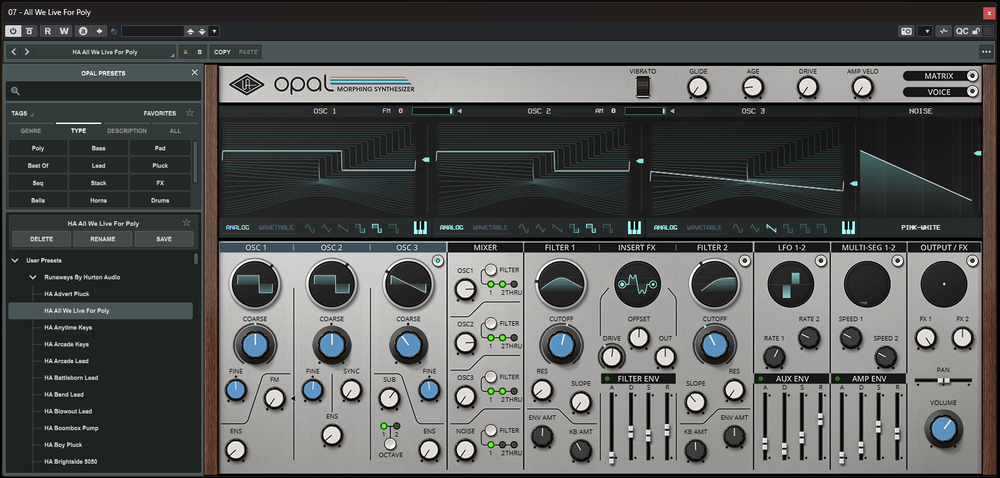
Task: Toggle the Noise mixer Filter routing switch
Action: pos(491,430)
